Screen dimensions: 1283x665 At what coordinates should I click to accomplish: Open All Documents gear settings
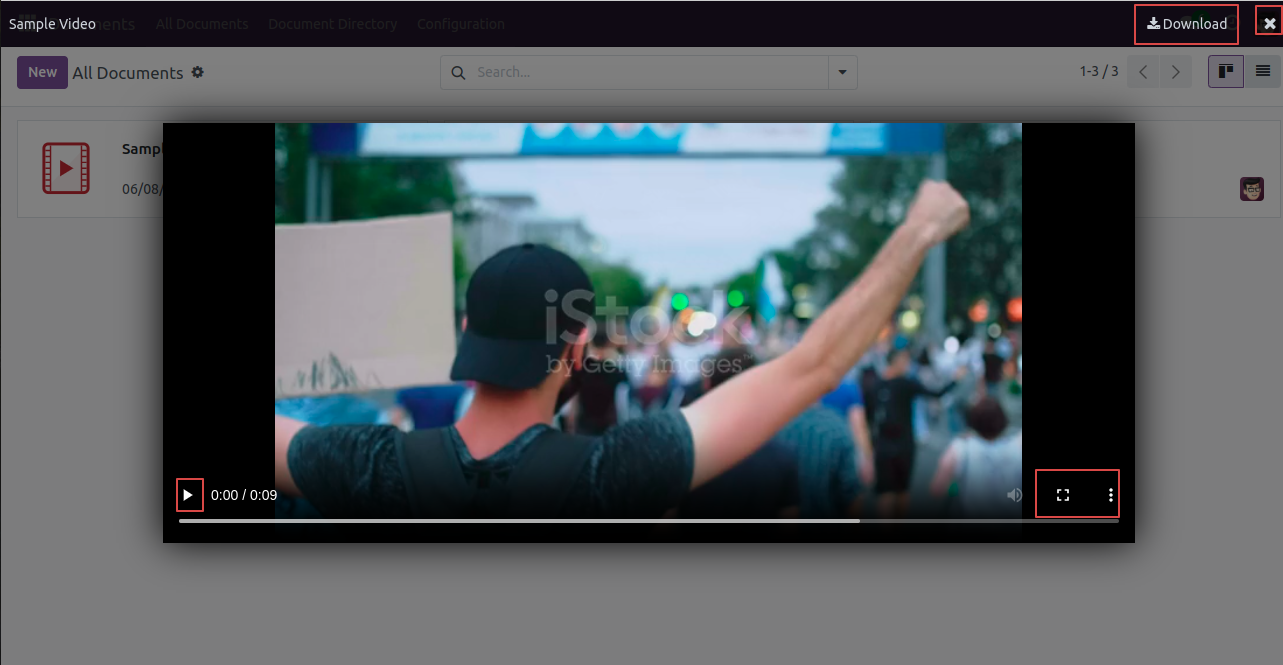click(198, 72)
